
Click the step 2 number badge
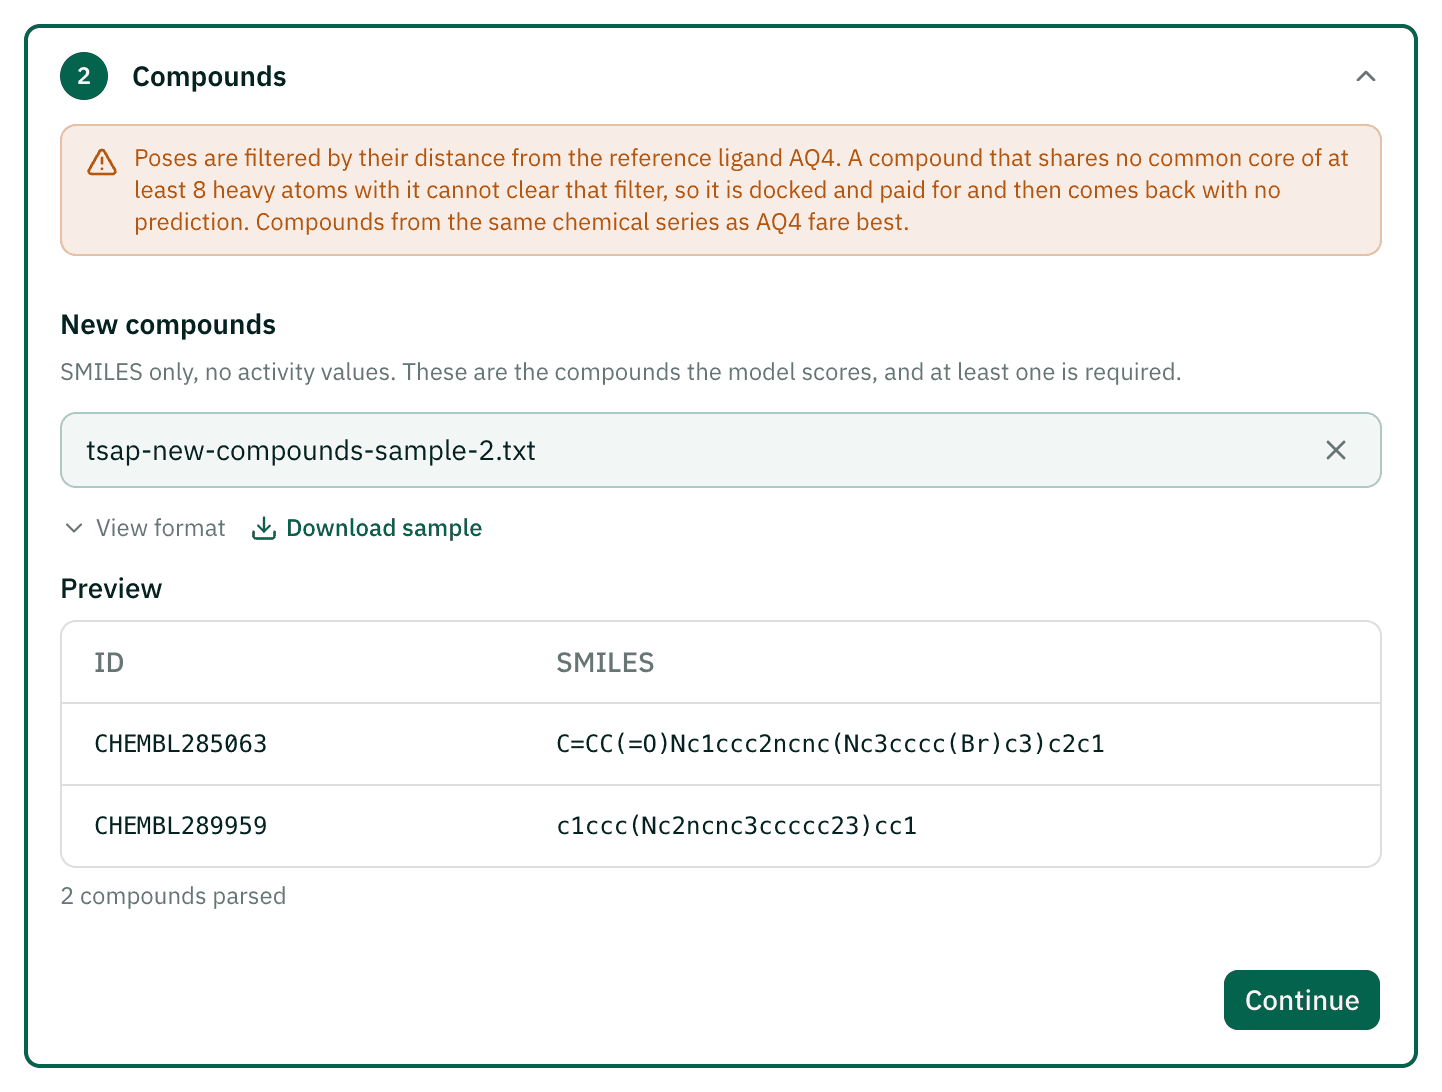(x=84, y=76)
